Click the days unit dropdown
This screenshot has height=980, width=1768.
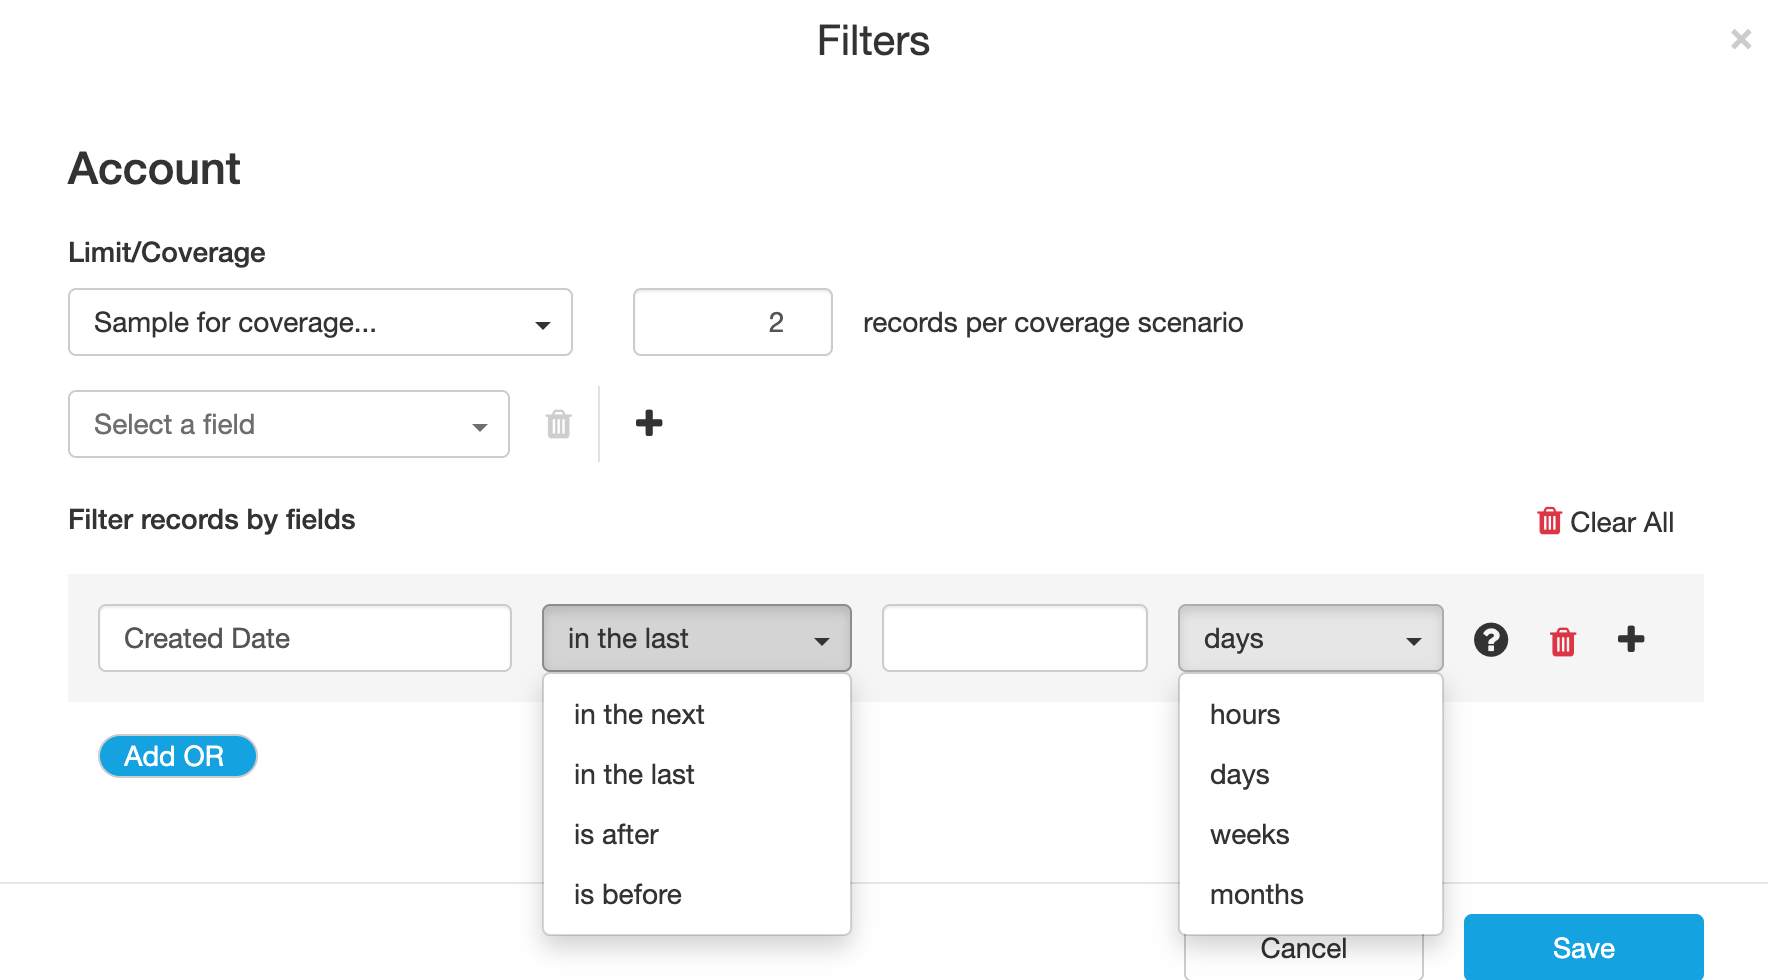click(x=1311, y=638)
